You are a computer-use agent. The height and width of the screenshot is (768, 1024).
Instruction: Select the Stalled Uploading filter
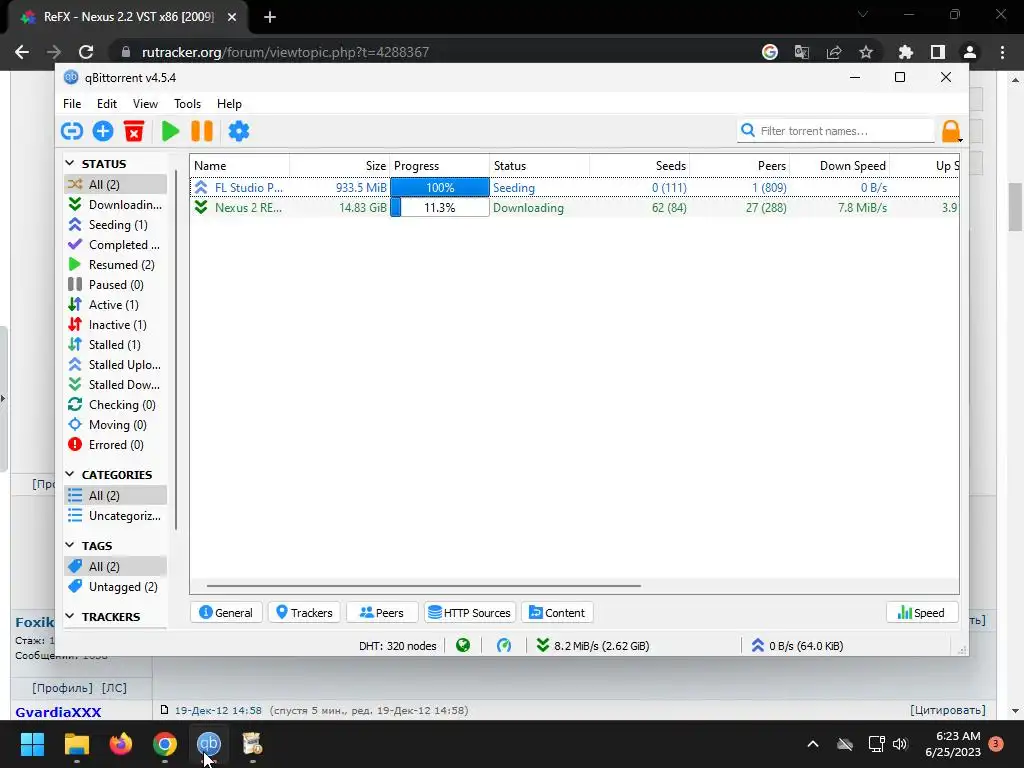[116, 364]
